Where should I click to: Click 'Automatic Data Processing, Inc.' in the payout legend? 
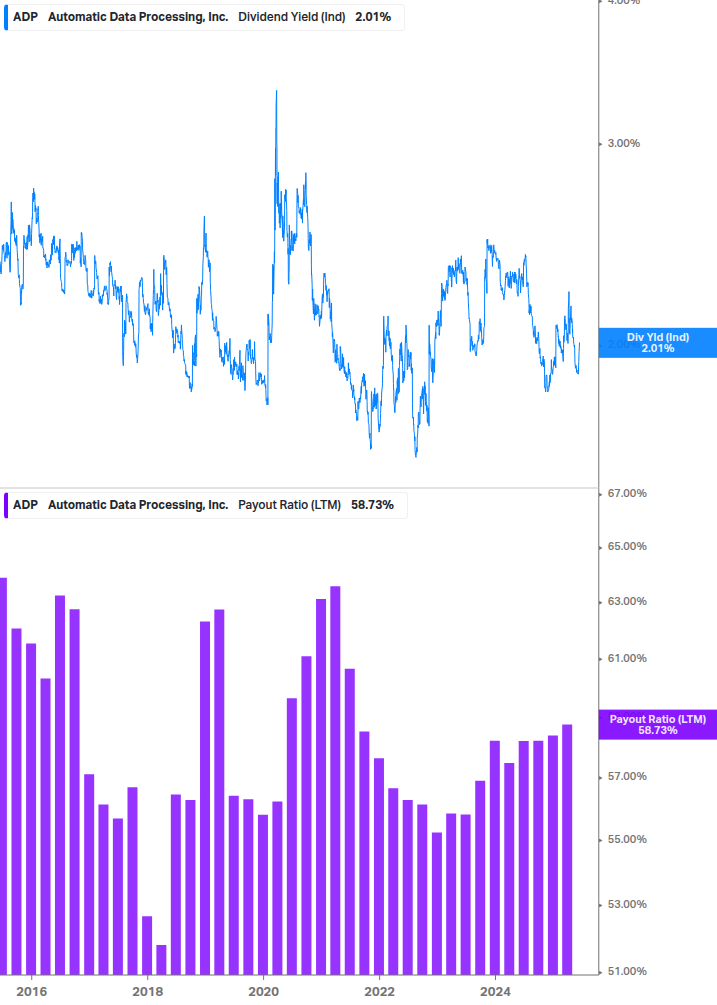(138, 505)
